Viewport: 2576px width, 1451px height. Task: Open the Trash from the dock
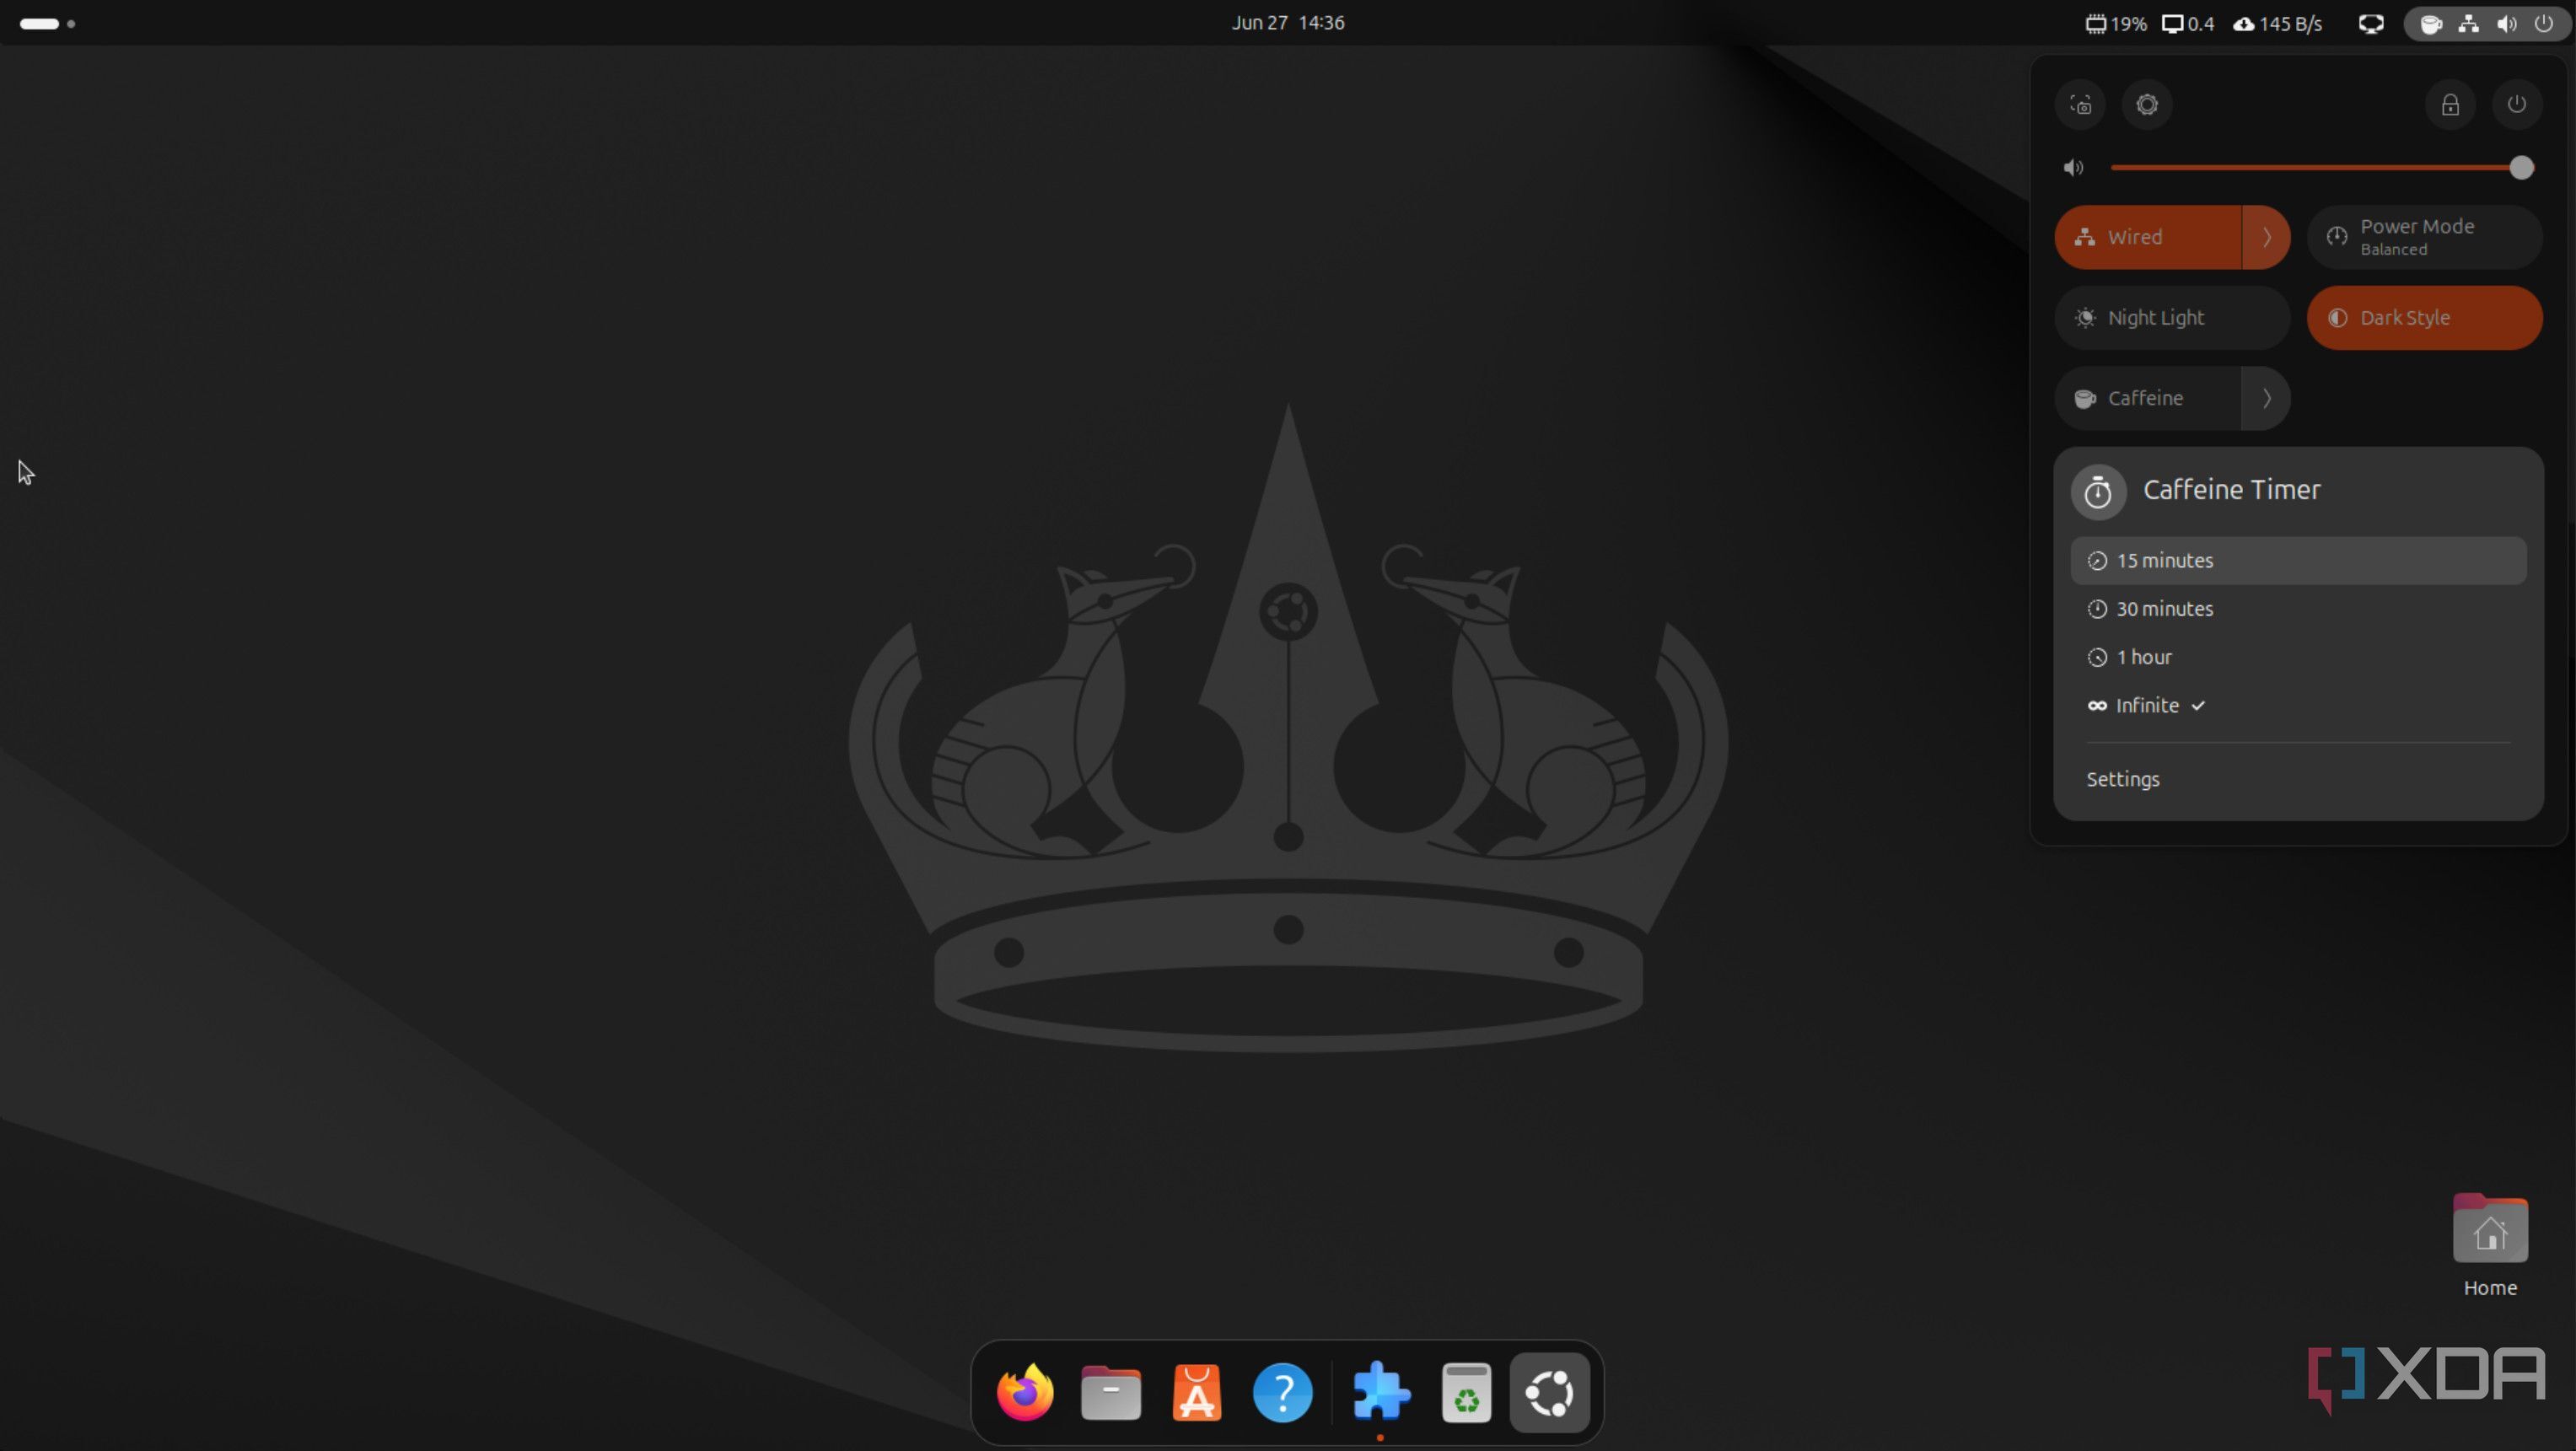coord(1466,1392)
